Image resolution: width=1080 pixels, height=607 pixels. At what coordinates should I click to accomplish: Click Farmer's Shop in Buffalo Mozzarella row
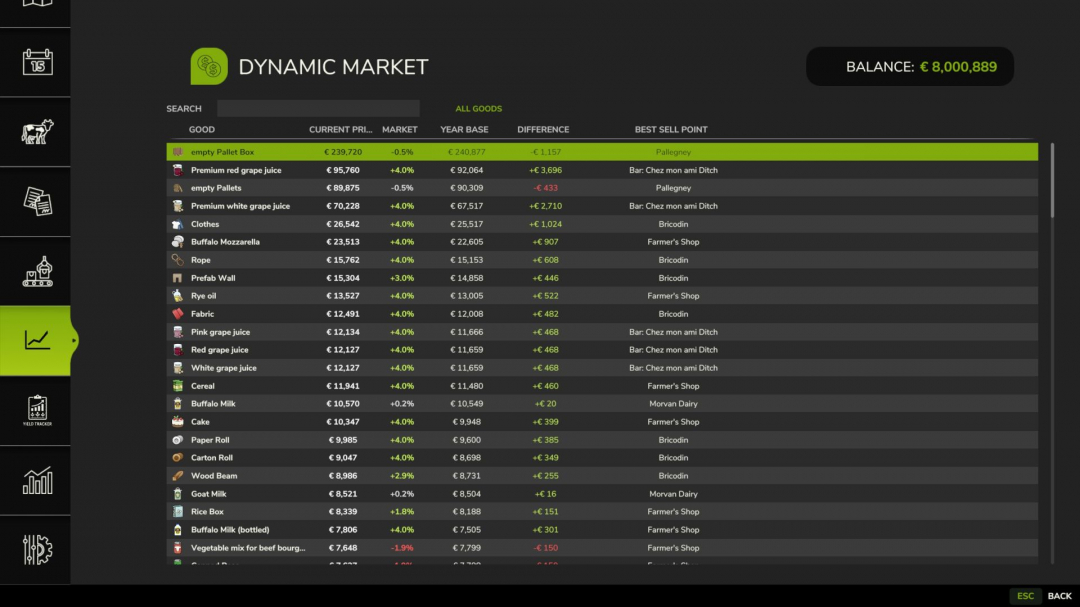coord(673,242)
